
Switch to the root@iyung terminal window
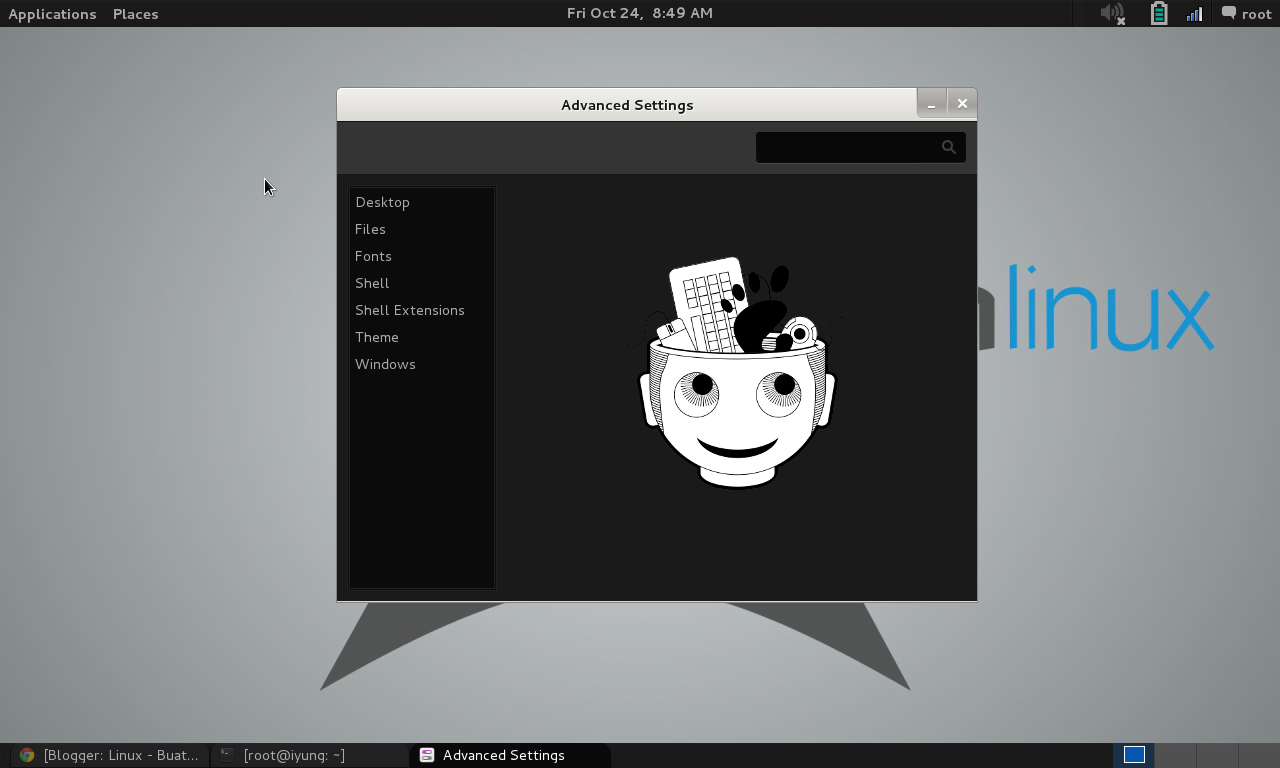[x=310, y=755]
